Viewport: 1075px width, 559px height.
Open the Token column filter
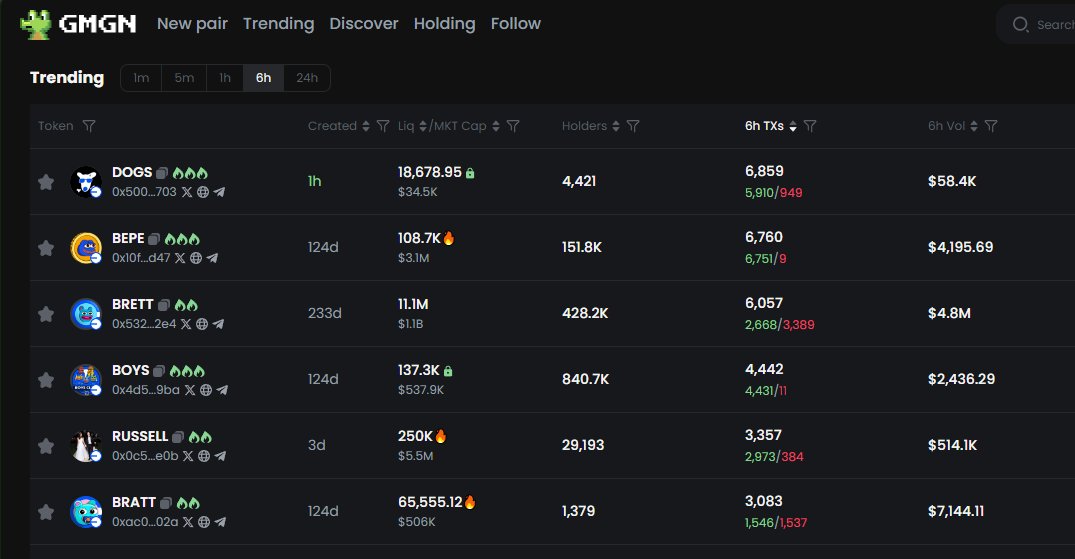[89, 126]
